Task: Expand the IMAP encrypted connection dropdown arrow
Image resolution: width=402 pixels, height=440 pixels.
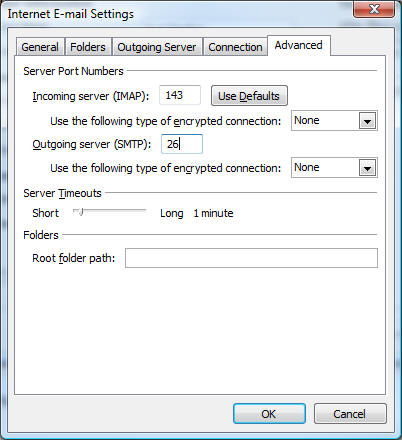Action: [367, 121]
